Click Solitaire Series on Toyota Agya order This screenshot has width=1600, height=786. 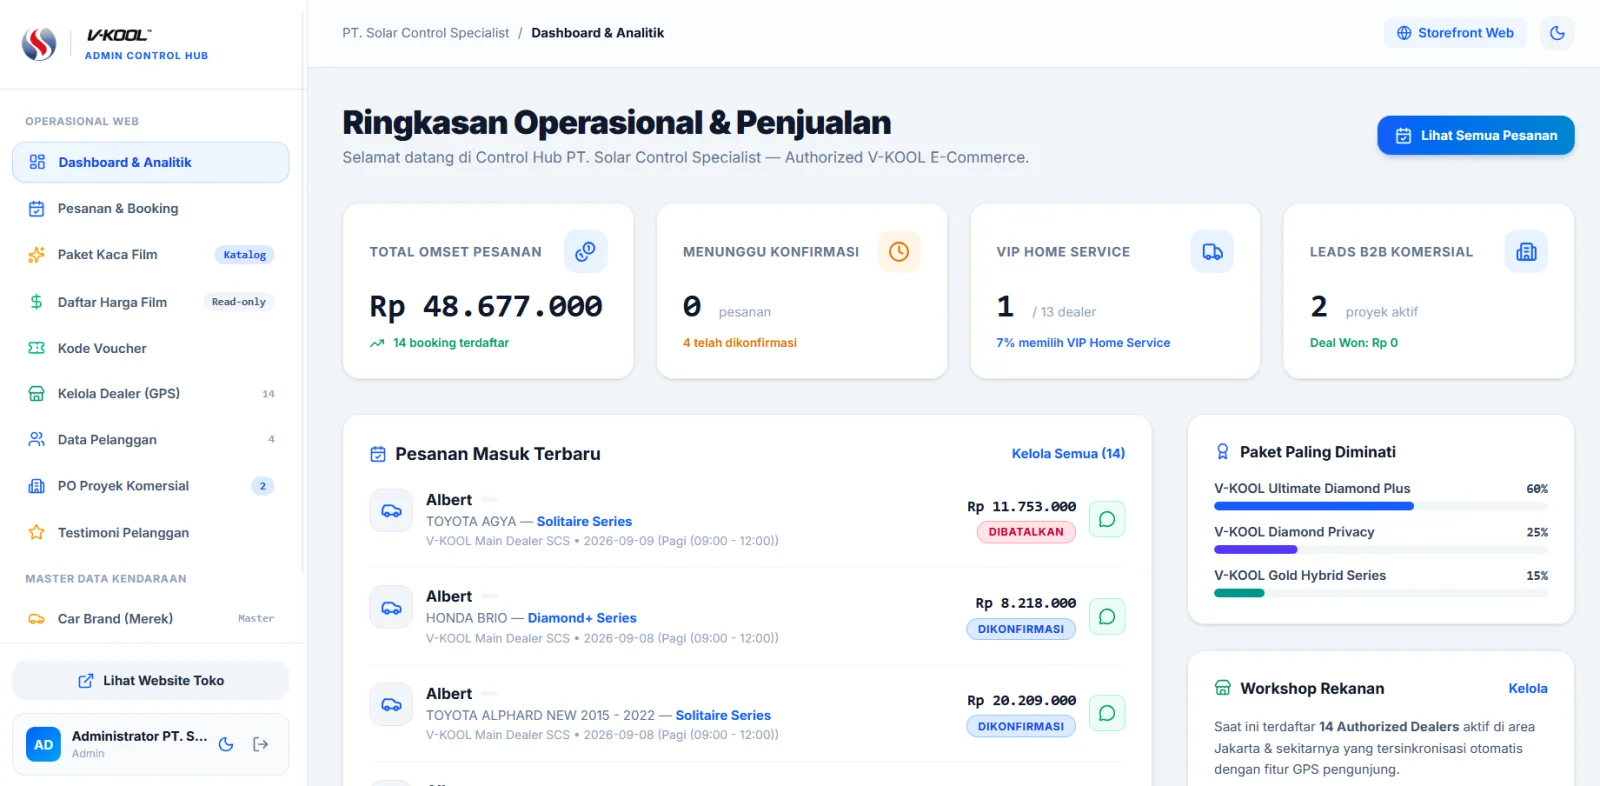(584, 521)
